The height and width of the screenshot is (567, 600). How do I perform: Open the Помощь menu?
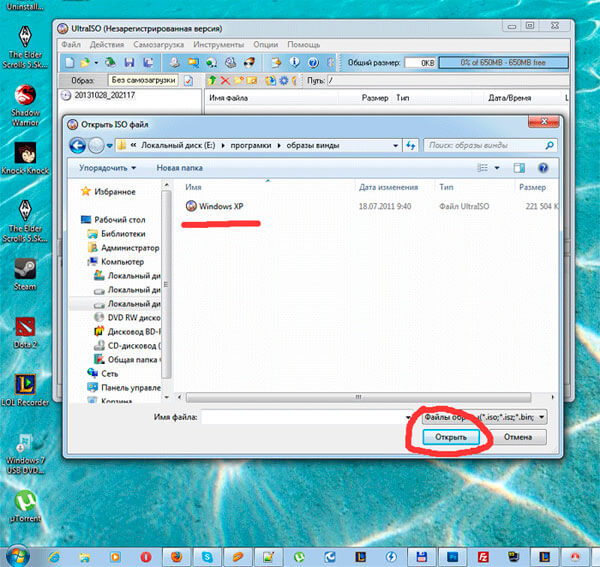click(x=303, y=45)
